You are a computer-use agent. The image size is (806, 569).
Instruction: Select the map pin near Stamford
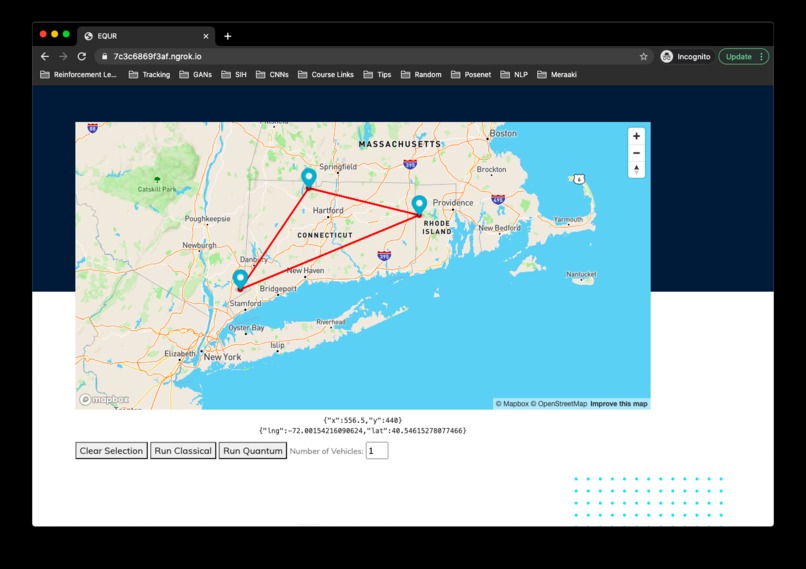pos(240,279)
